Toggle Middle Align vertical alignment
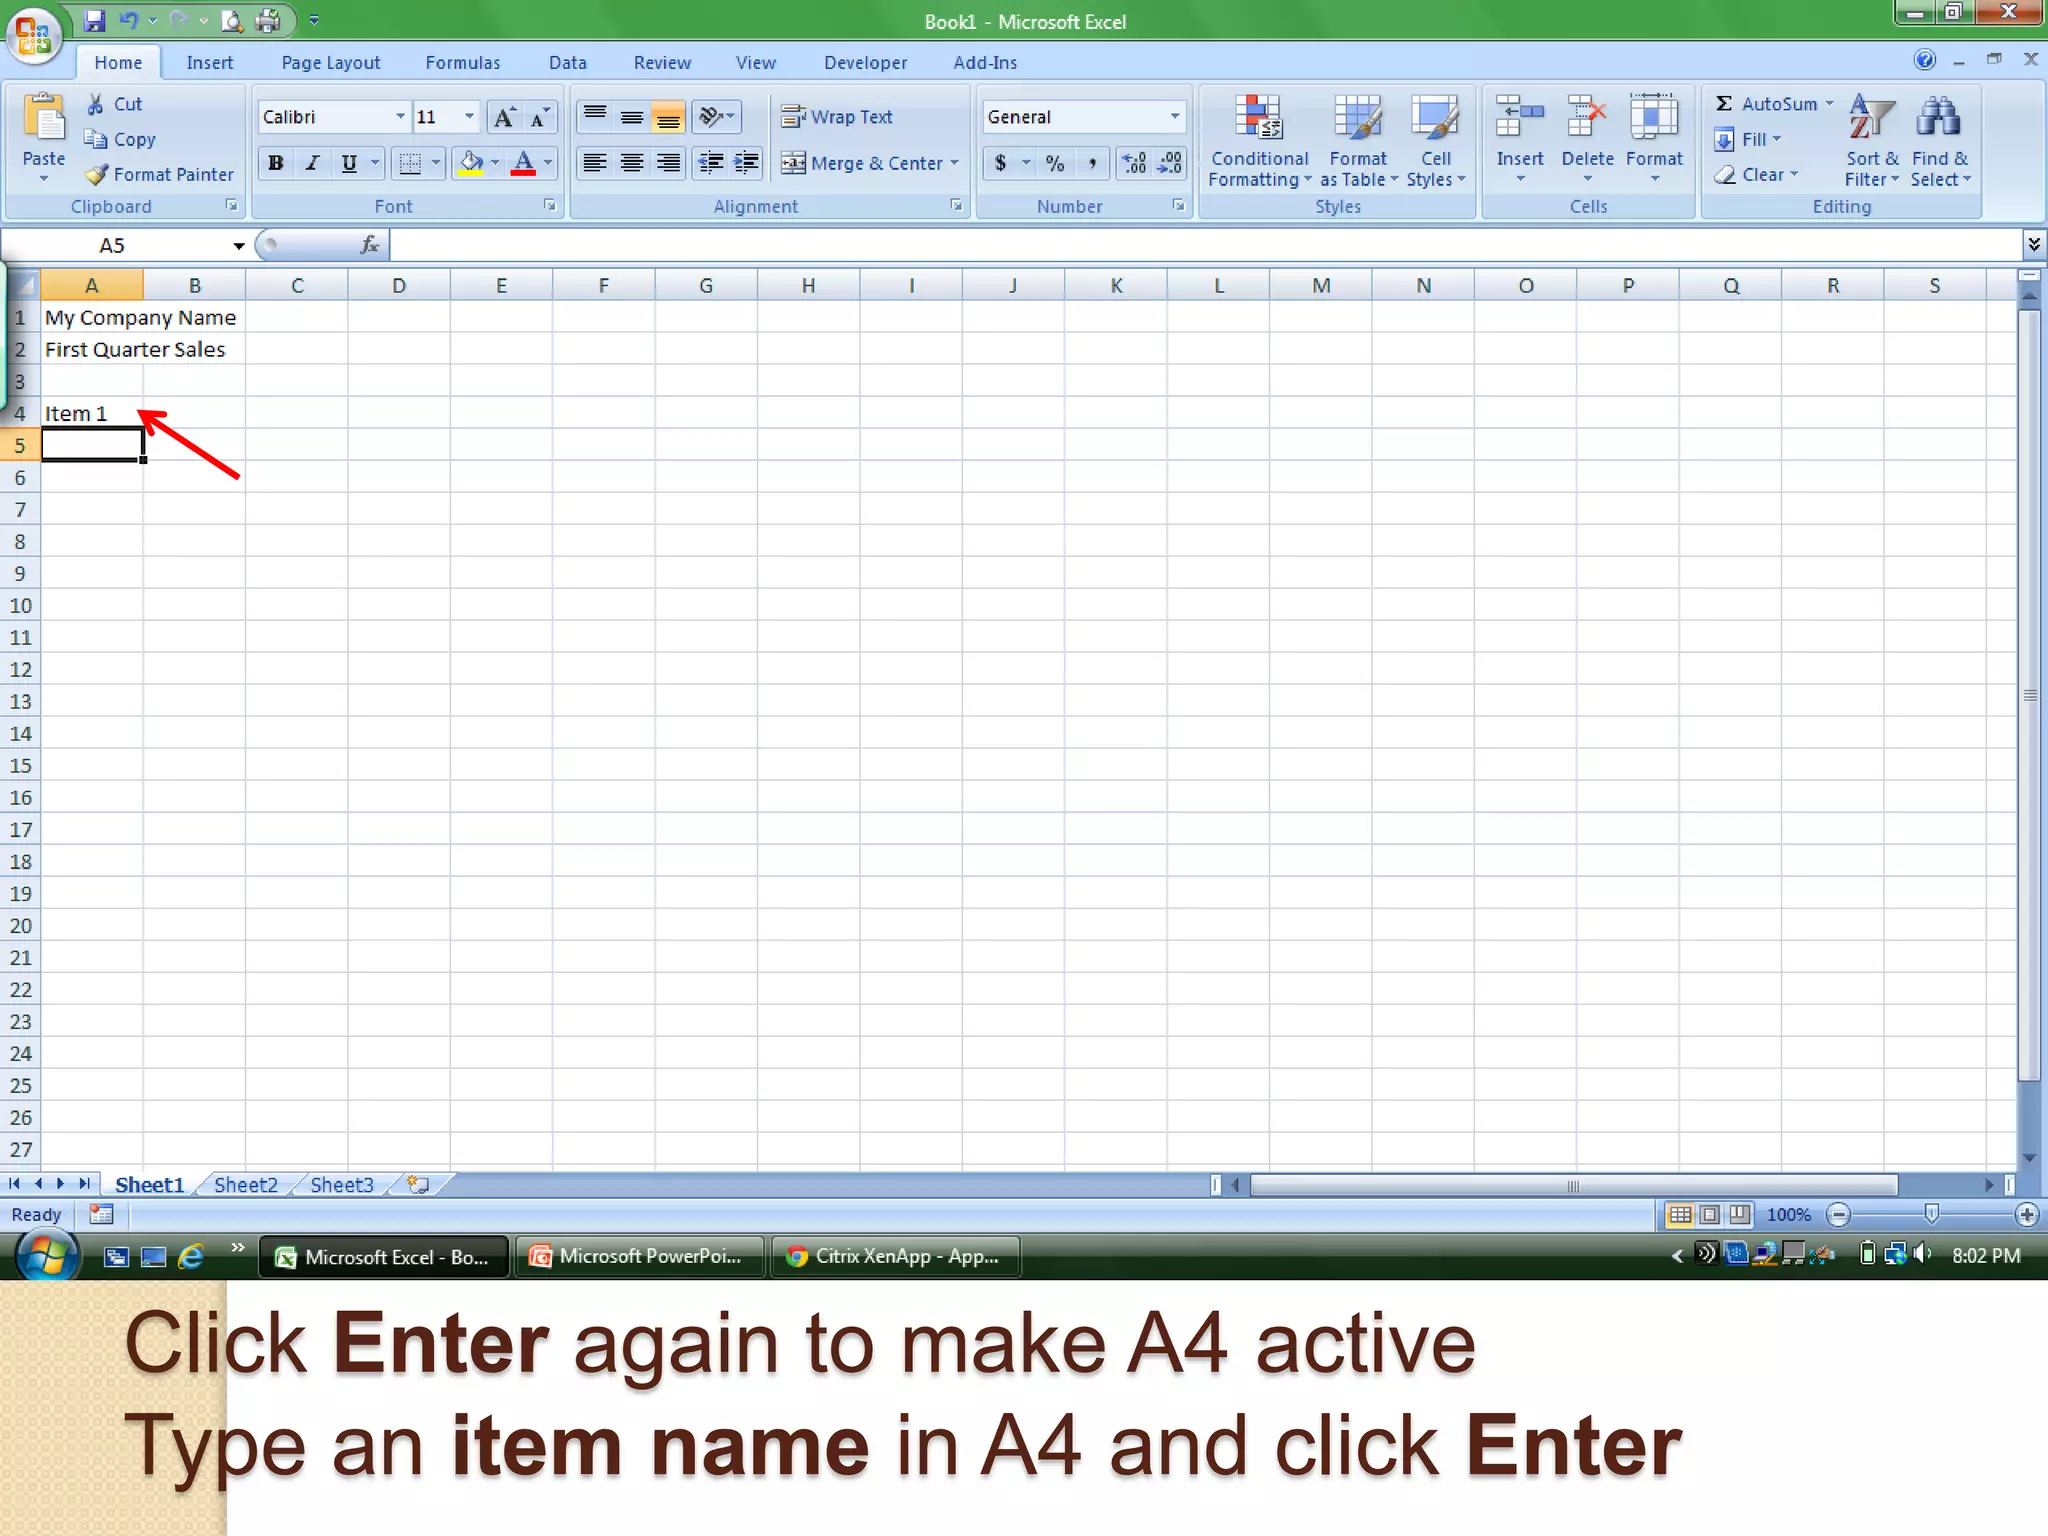Viewport: 2048px width, 1536px height. (x=632, y=117)
